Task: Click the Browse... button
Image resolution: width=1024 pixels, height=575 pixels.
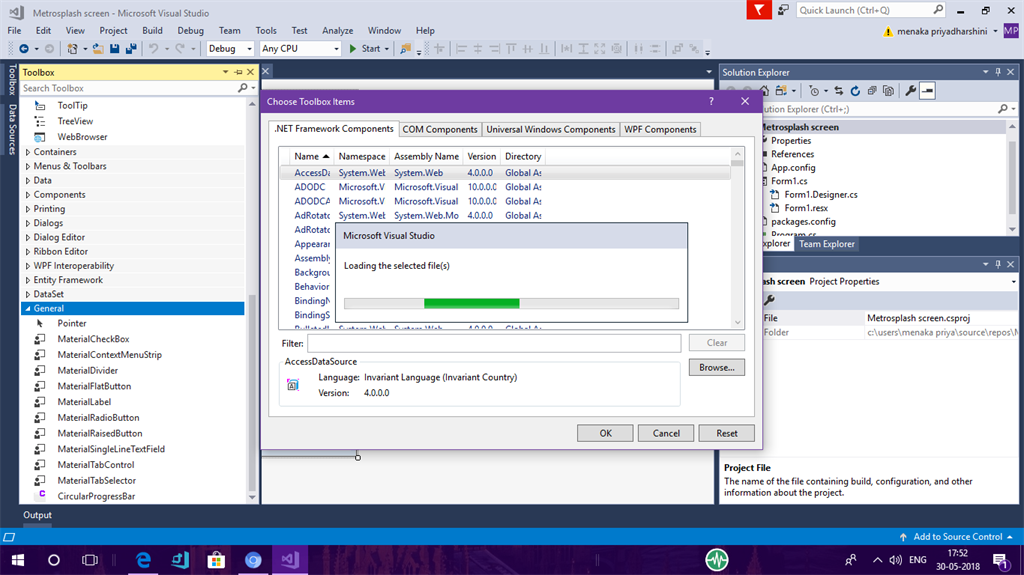Action: tap(717, 367)
